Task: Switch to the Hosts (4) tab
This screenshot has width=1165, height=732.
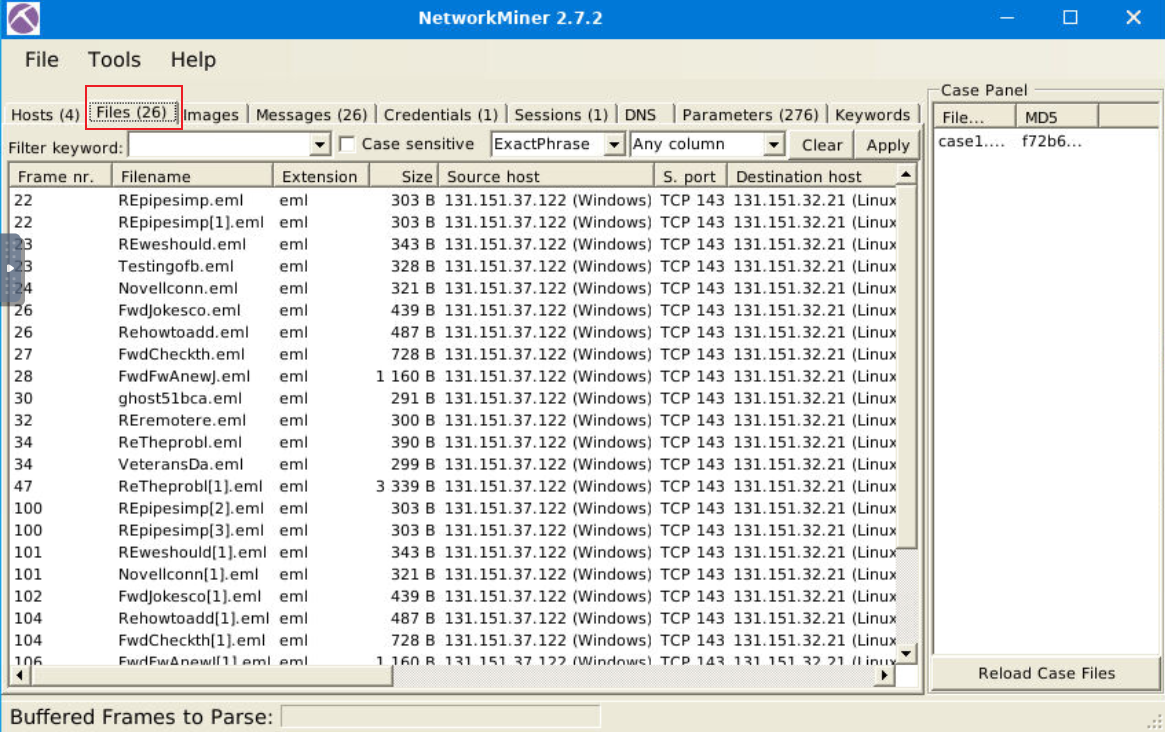Action: pyautogui.click(x=45, y=114)
